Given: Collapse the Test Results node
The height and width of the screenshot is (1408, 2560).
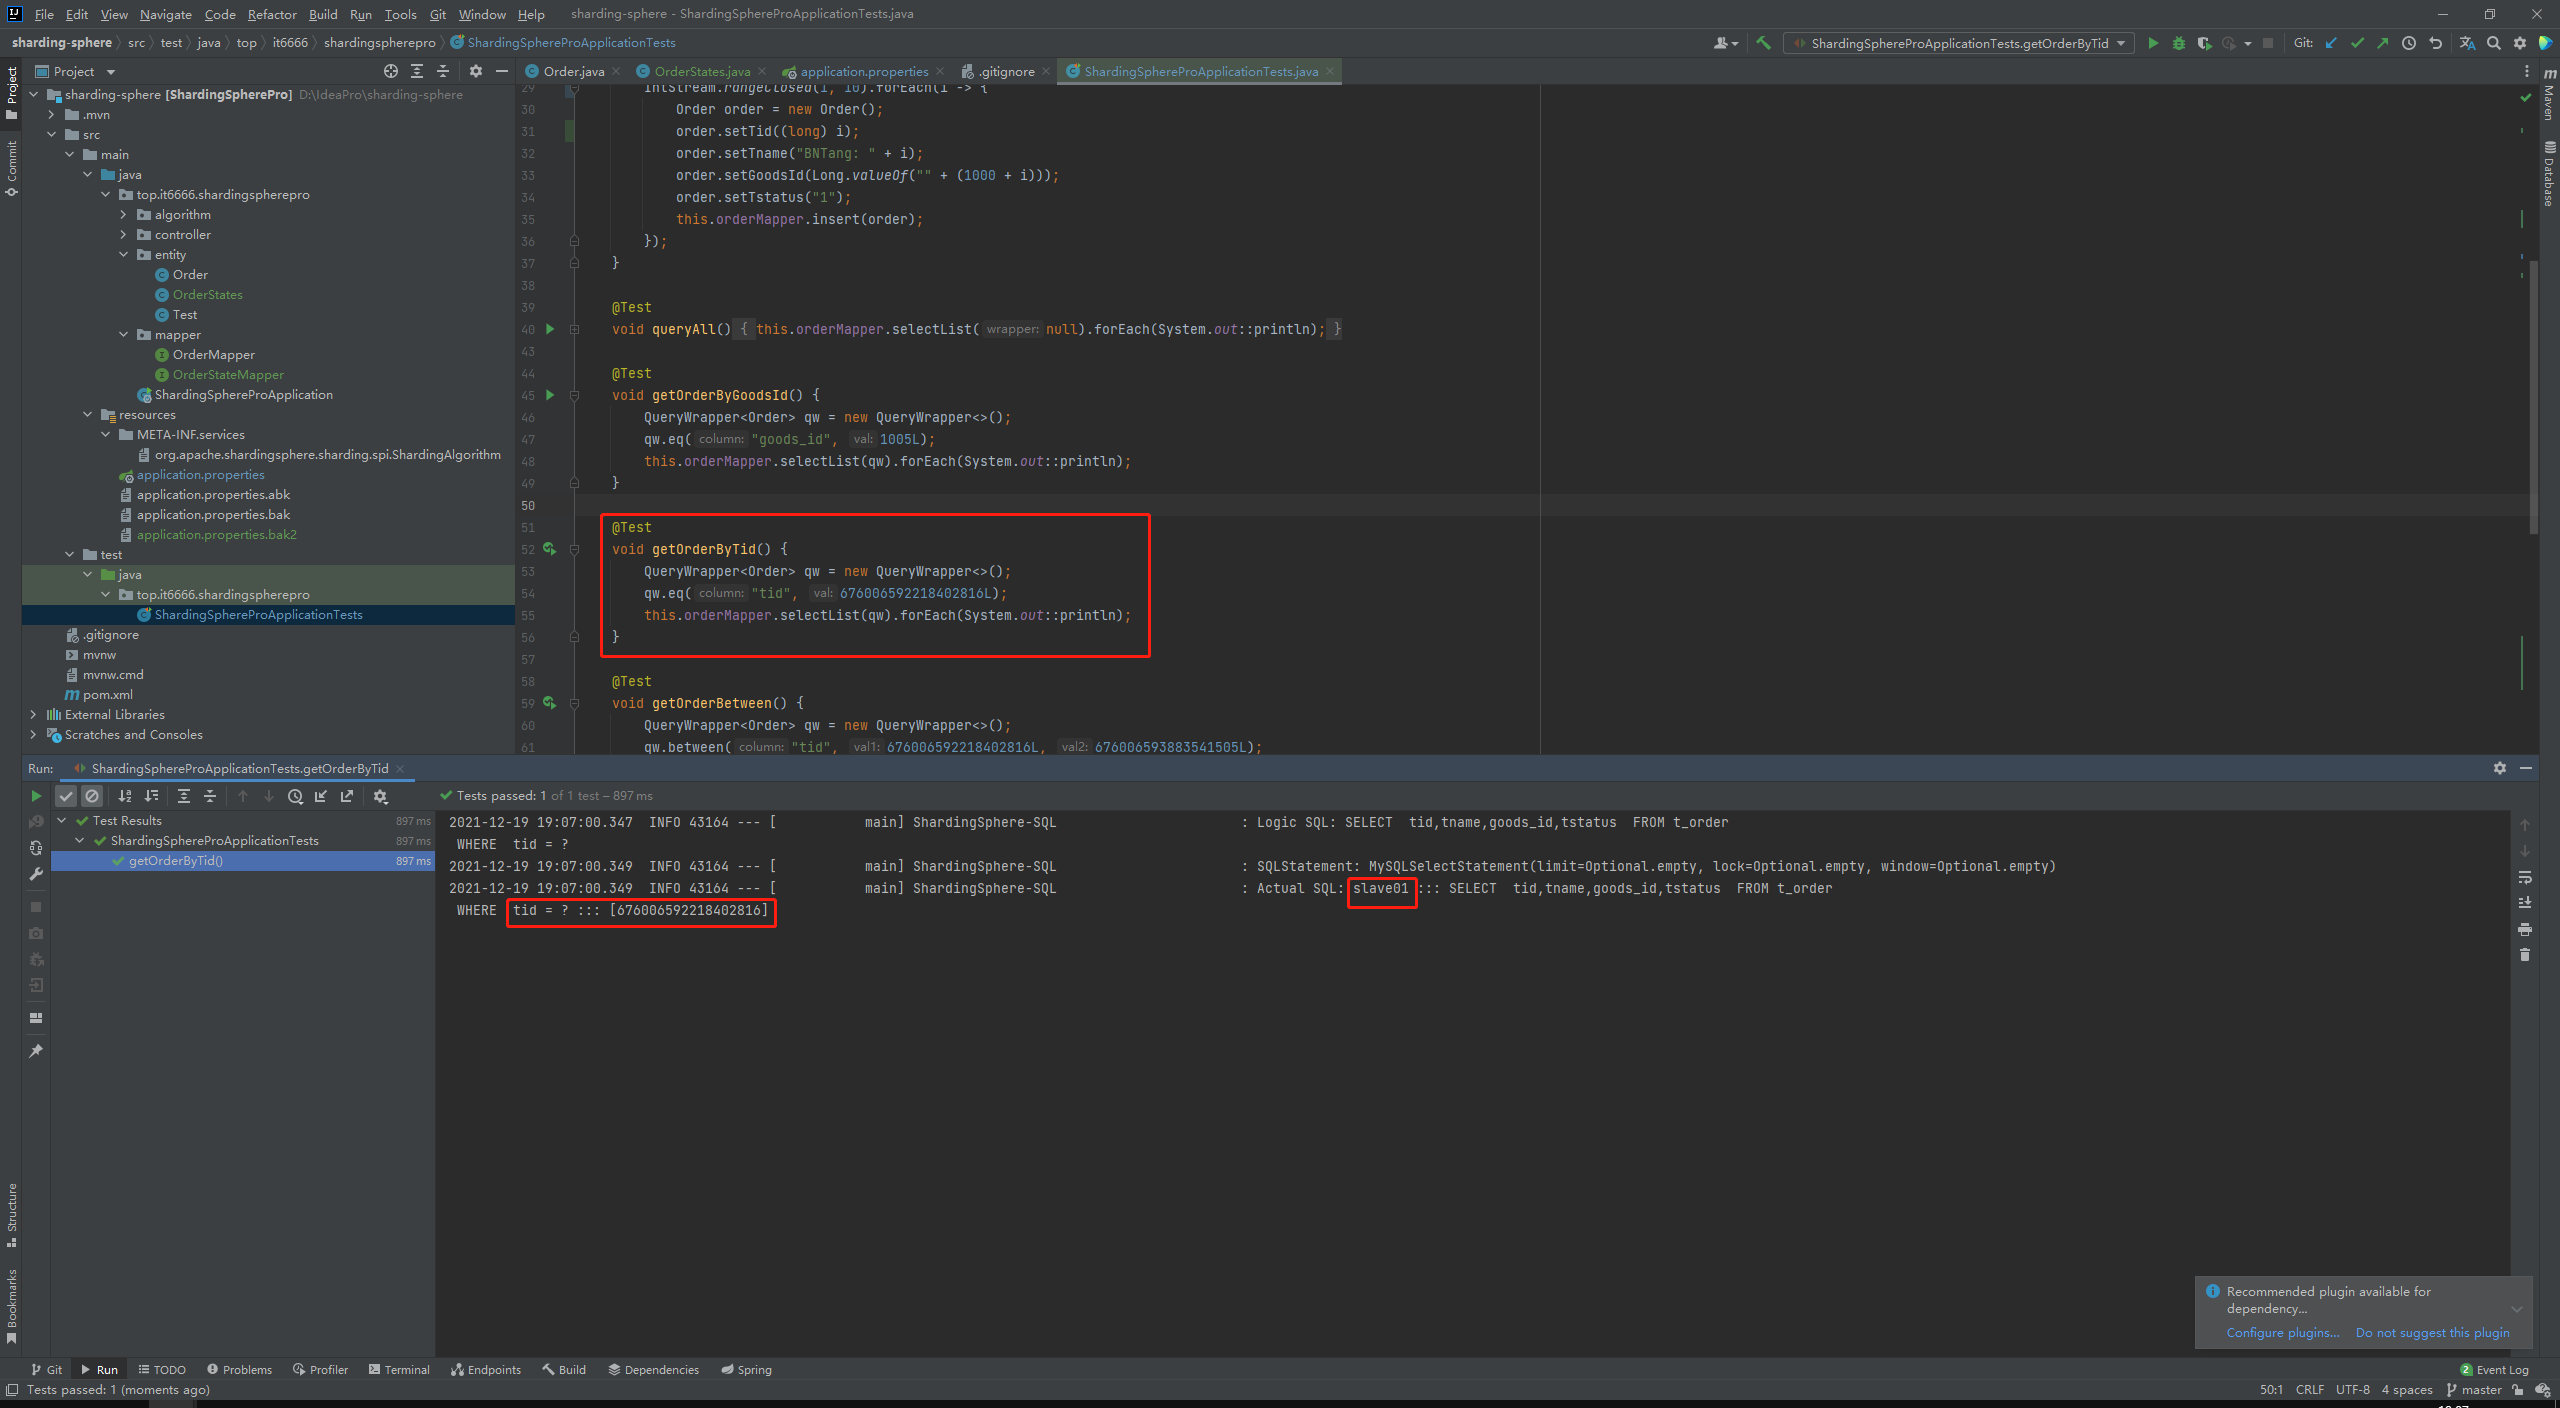Looking at the screenshot, I should coord(62,821).
